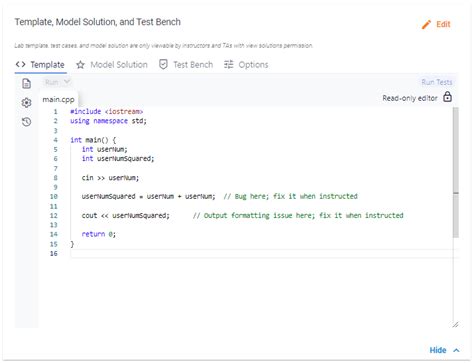The width and height of the screenshot is (474, 363).
Task: Open the file explorer document icon
Action: pos(26,83)
